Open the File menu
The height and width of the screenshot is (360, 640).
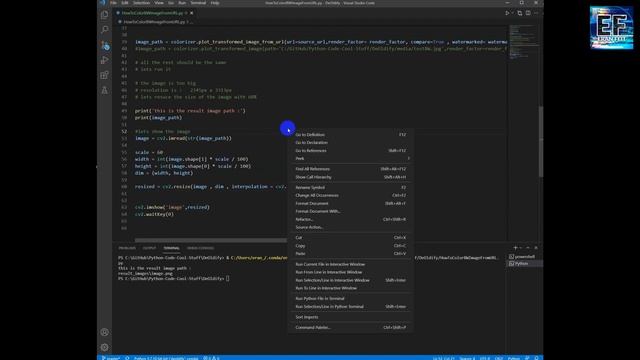(113, 3)
